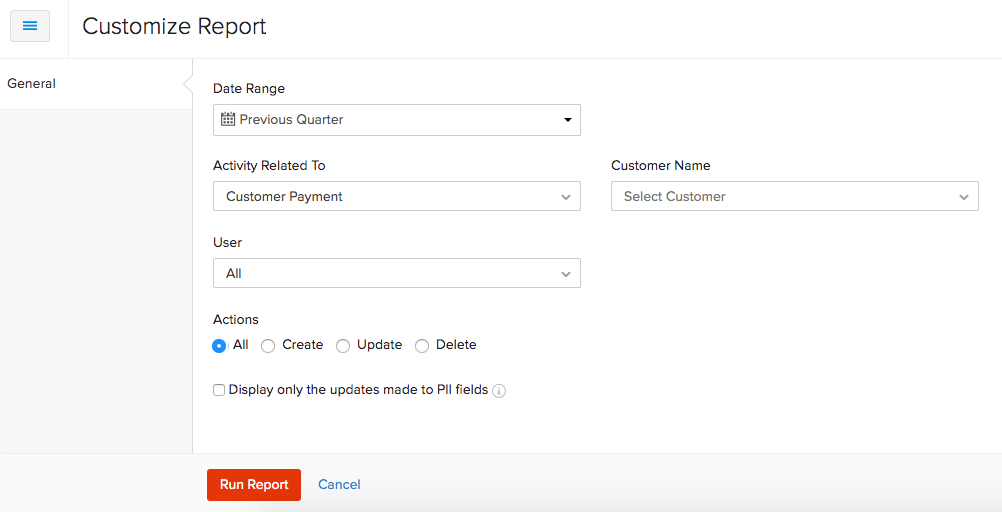The width and height of the screenshot is (1002, 512).
Task: Choose the Create action radio button
Action: 268,346
